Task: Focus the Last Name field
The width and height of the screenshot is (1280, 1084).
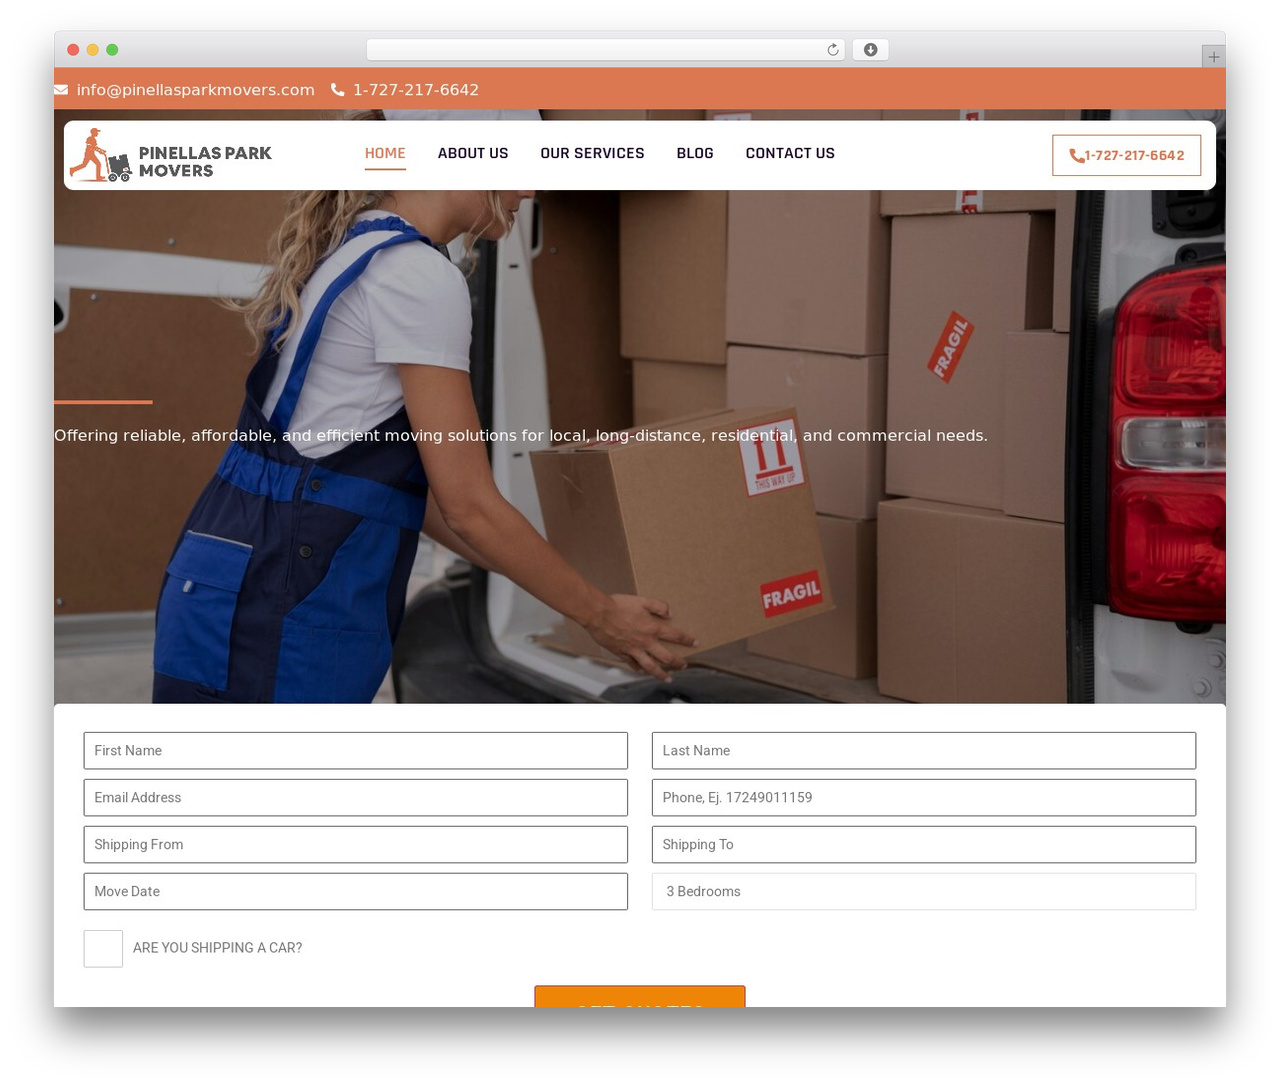Action: 924,751
